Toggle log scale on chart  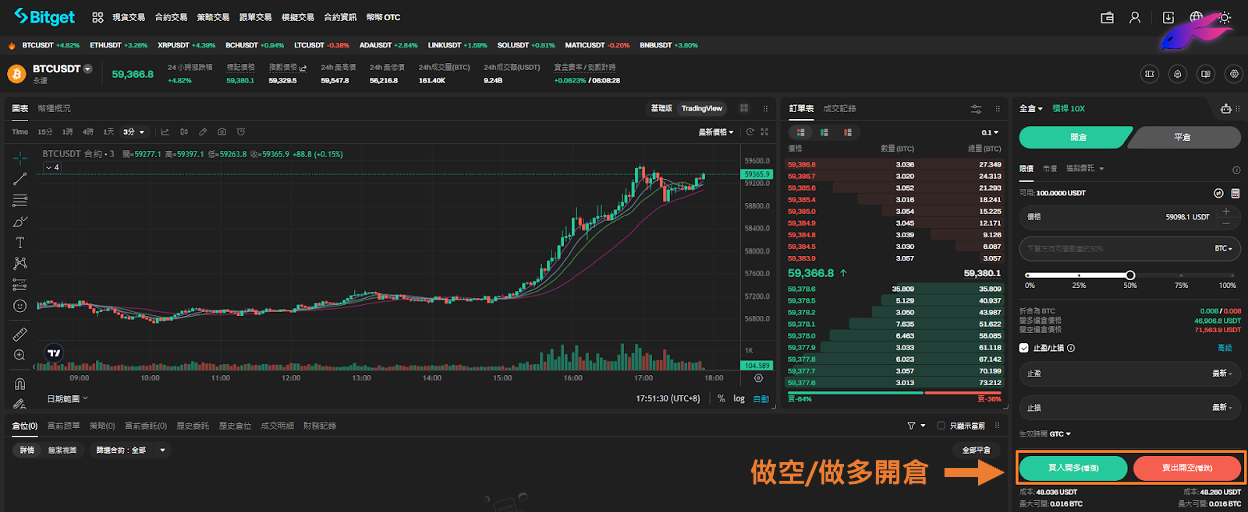pyautogui.click(x=739, y=398)
